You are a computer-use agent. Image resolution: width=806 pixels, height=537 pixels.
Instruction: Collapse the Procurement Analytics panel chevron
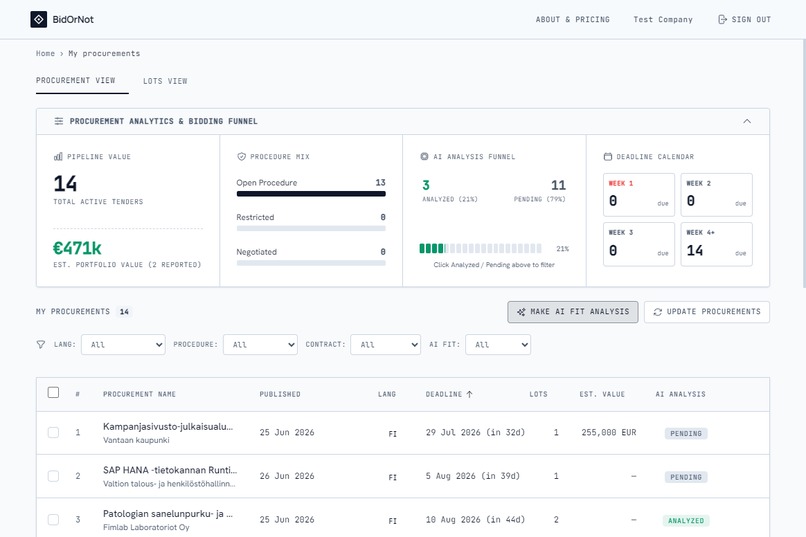click(x=747, y=121)
